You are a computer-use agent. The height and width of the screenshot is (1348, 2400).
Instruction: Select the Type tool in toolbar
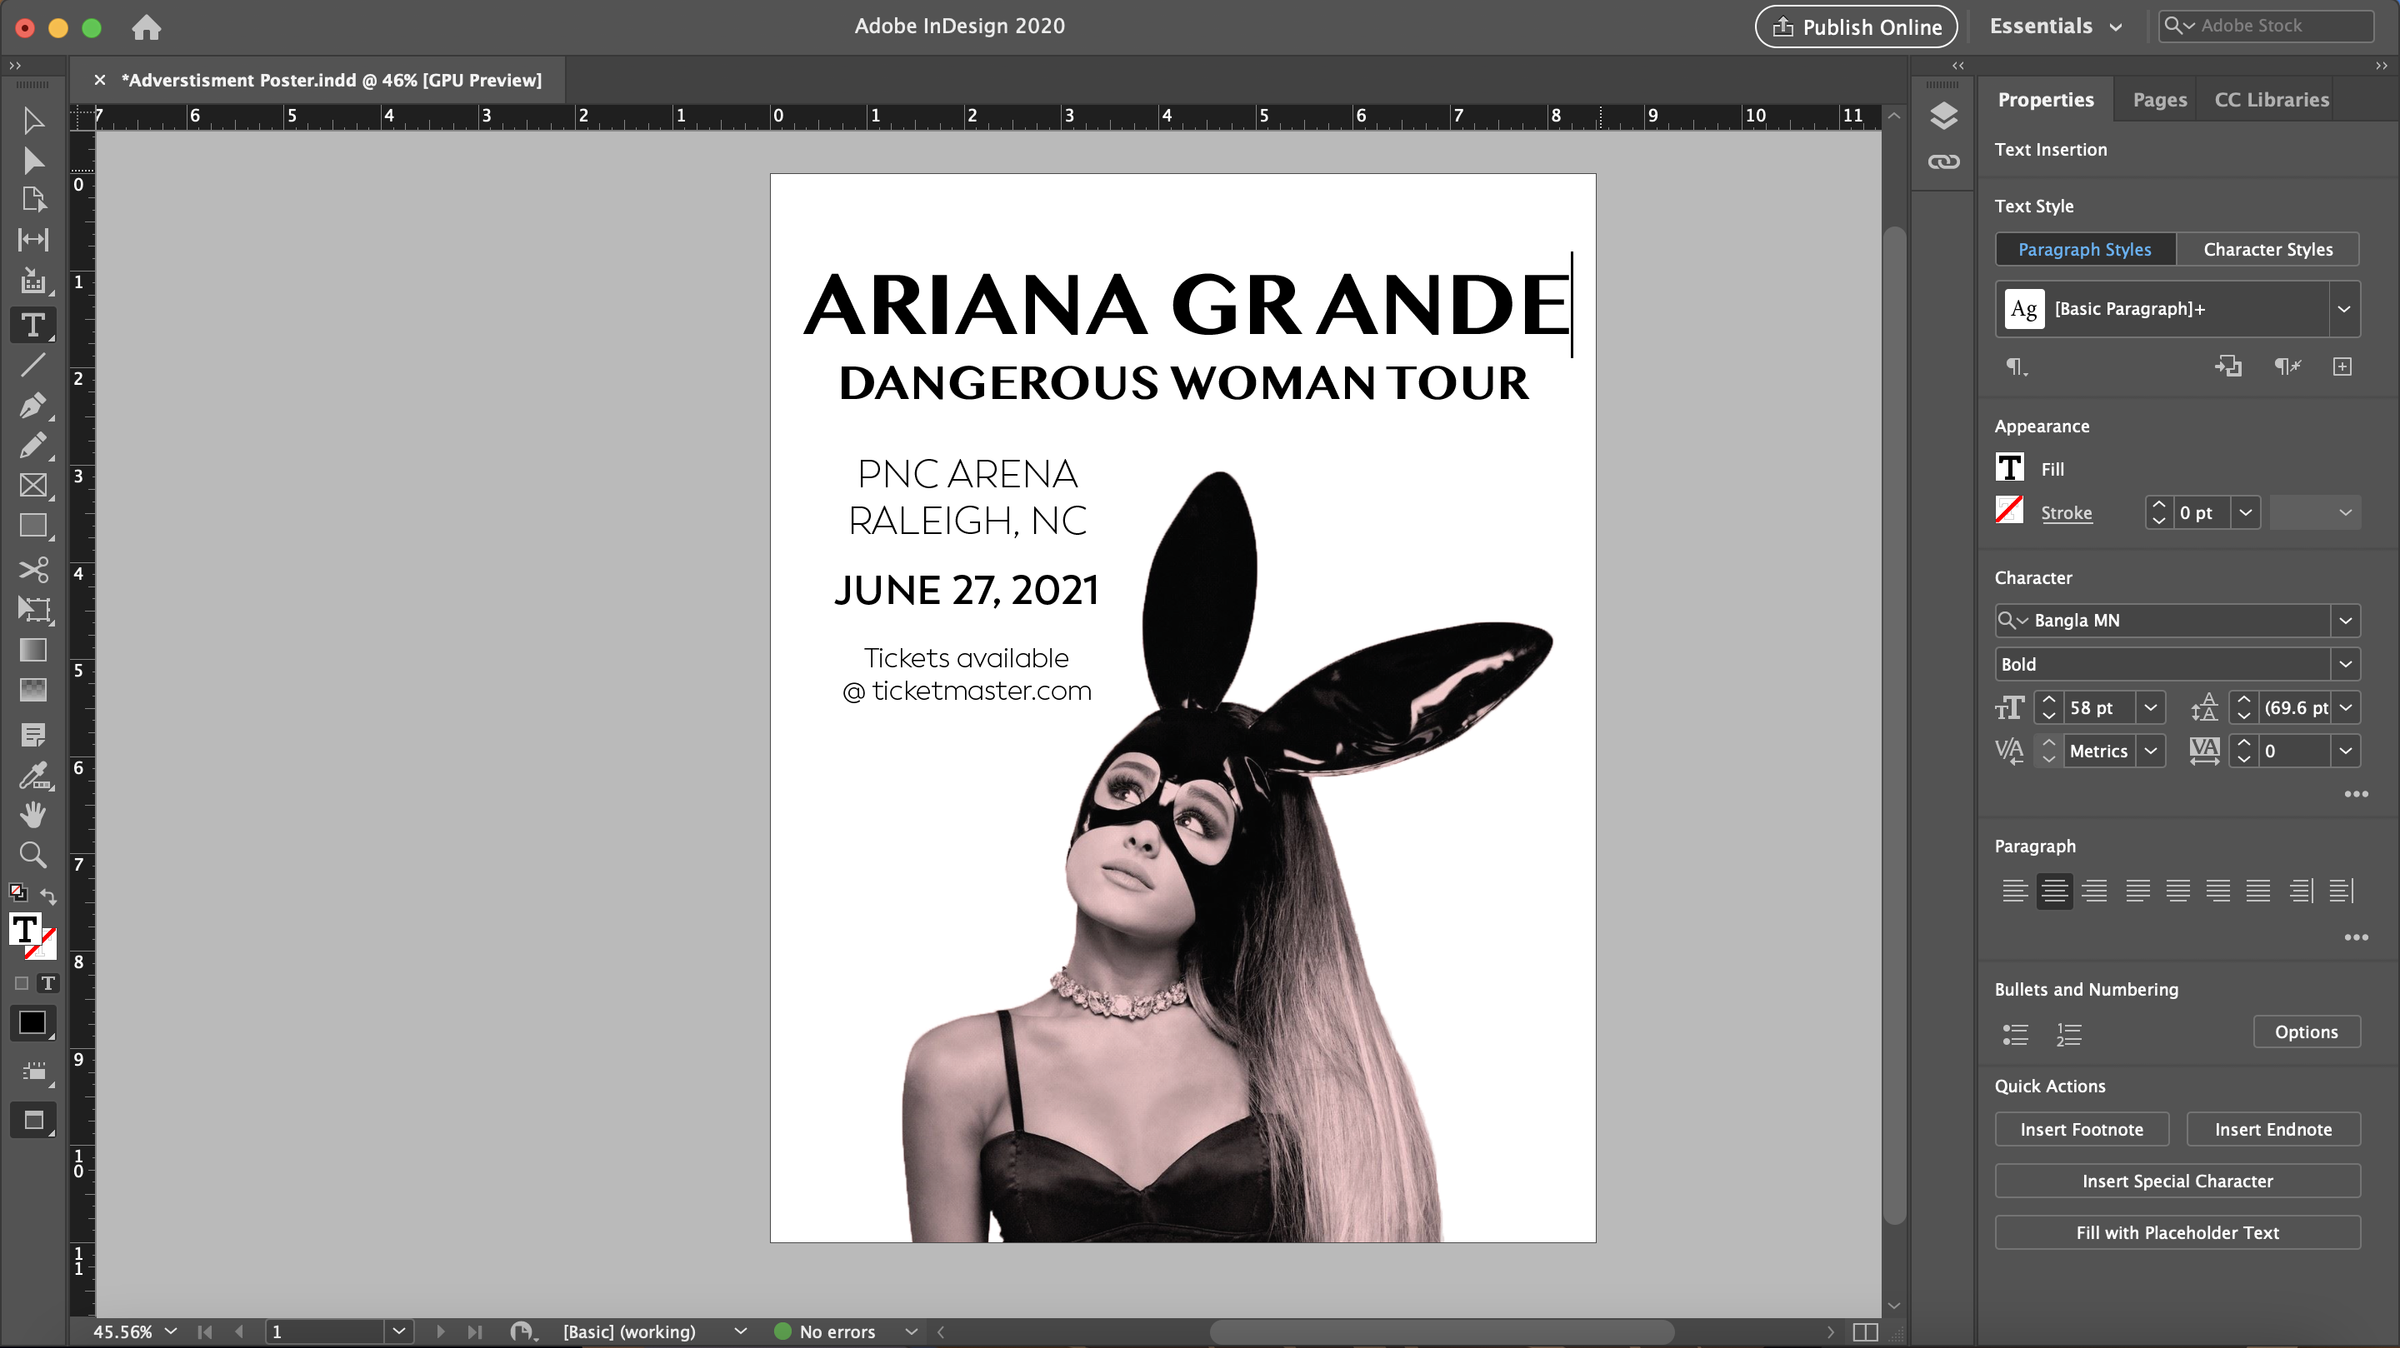[x=32, y=325]
